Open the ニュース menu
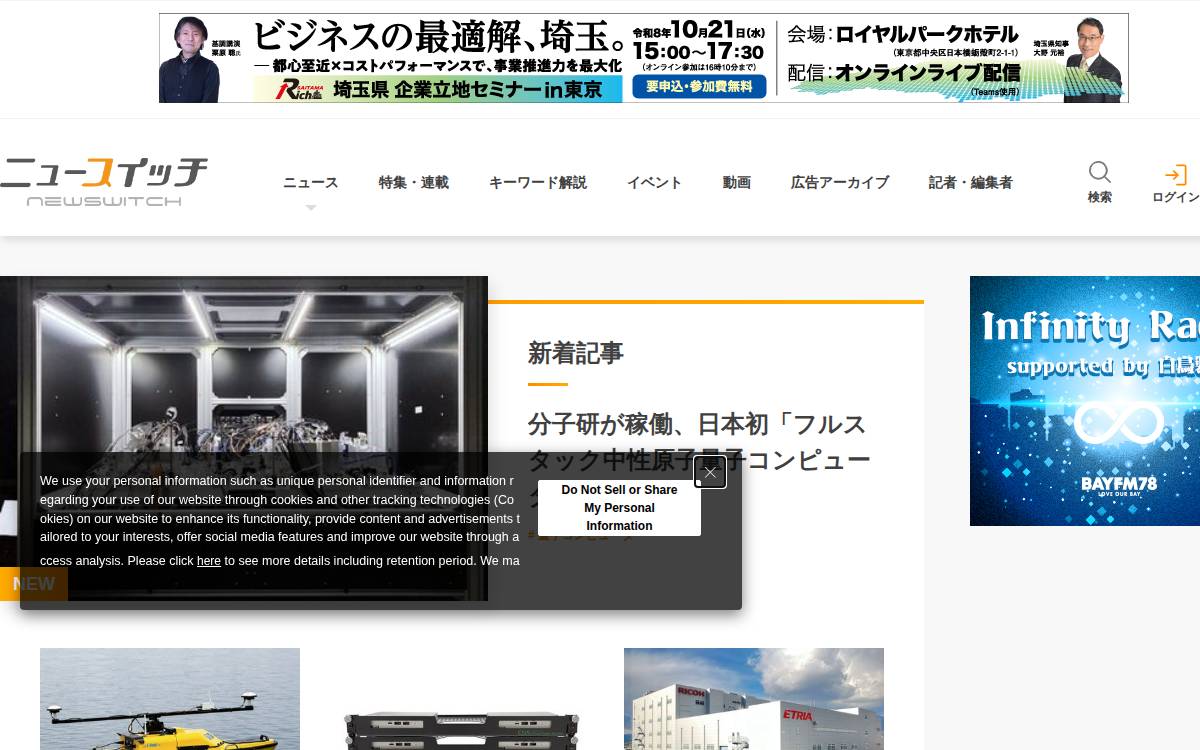Screen dimensions: 1200x750 click(x=311, y=182)
